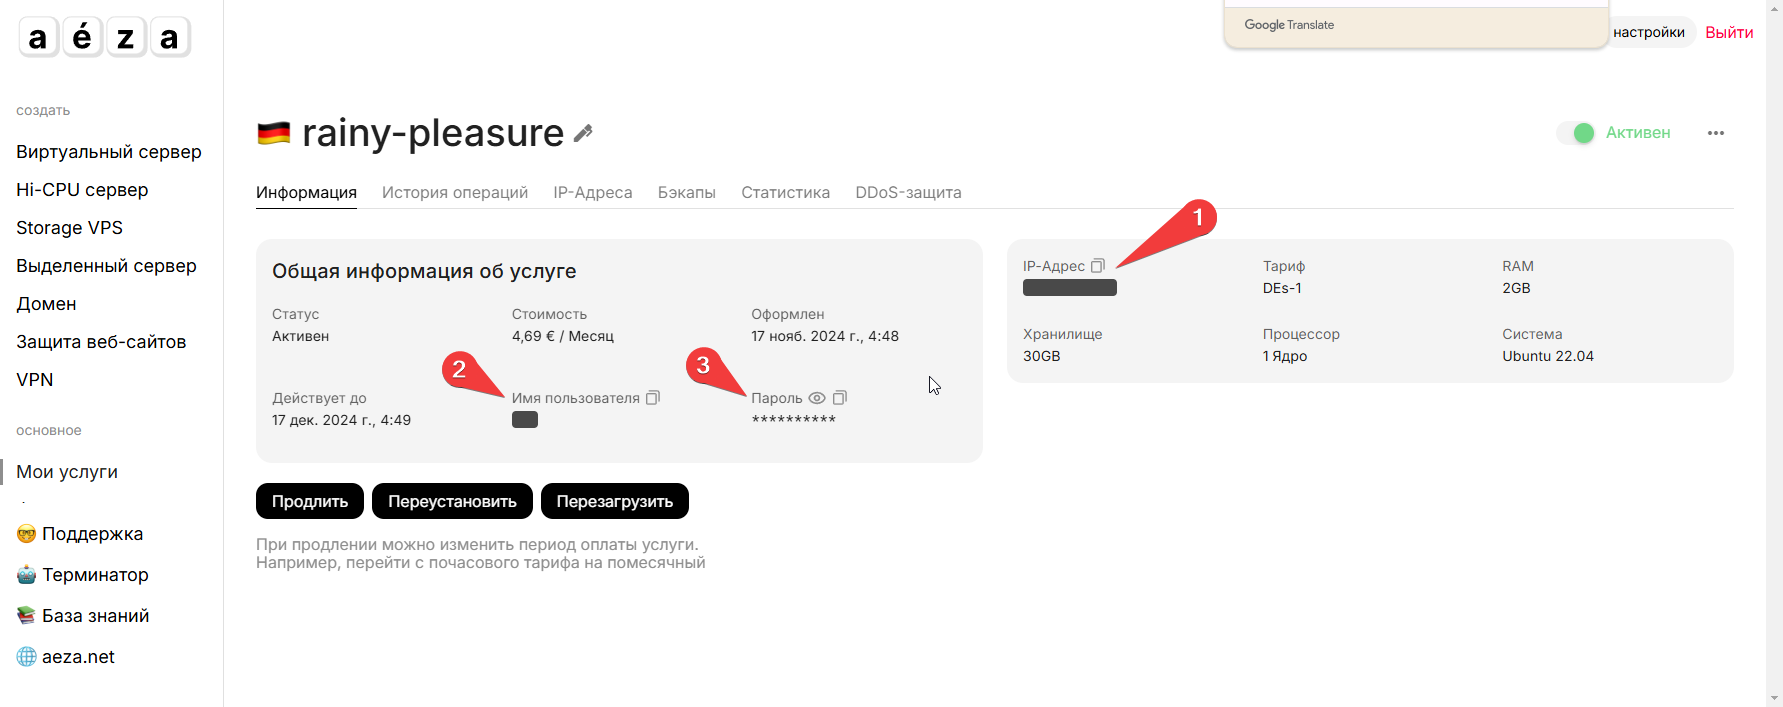Choose Выделенный сервер in the sidebar

pos(106,266)
